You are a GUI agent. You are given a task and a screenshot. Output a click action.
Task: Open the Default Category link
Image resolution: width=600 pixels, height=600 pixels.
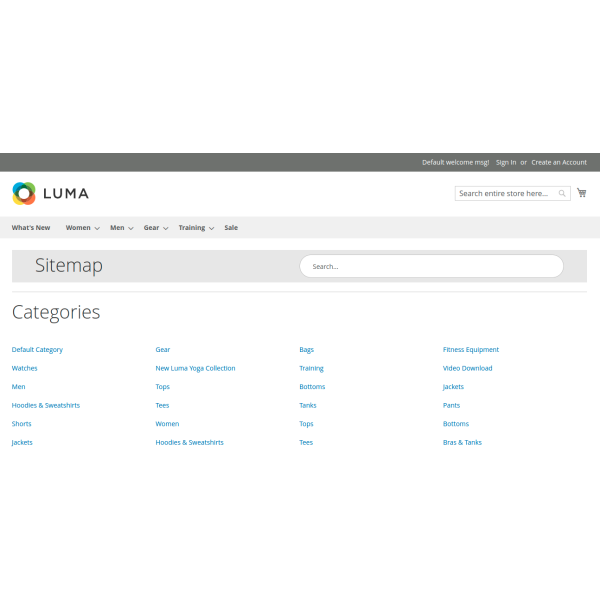point(37,350)
